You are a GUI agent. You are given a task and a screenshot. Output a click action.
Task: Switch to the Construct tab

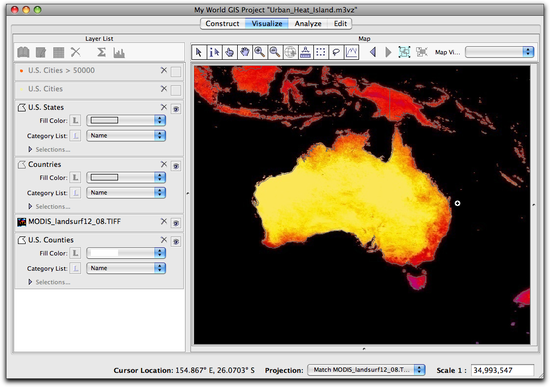[222, 24]
